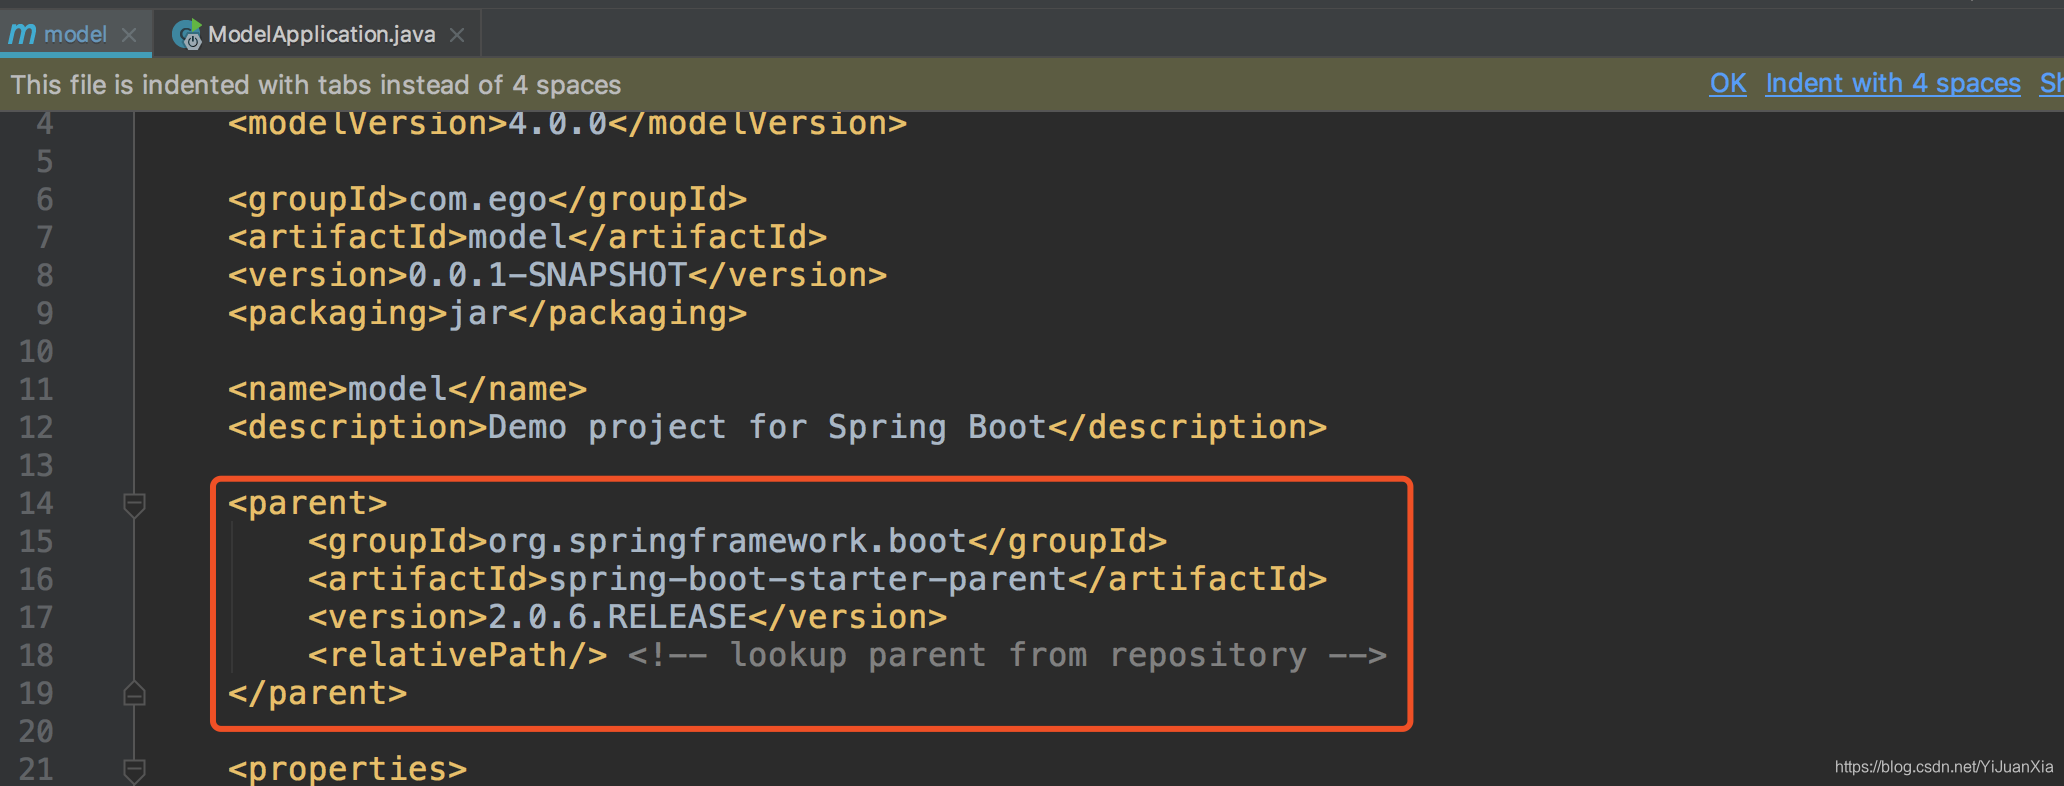Click the ModelApplication.java class icon
Screen dimensions: 2064x786
[186, 35]
